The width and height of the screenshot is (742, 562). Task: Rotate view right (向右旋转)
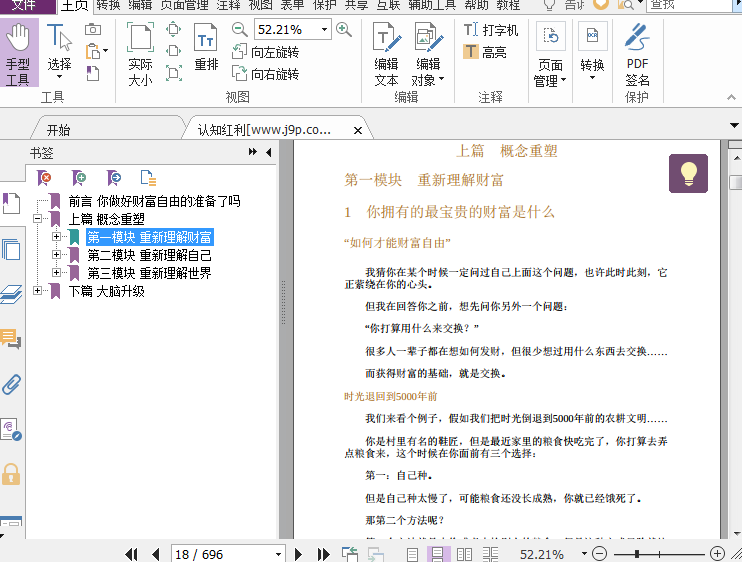[x=265, y=74]
